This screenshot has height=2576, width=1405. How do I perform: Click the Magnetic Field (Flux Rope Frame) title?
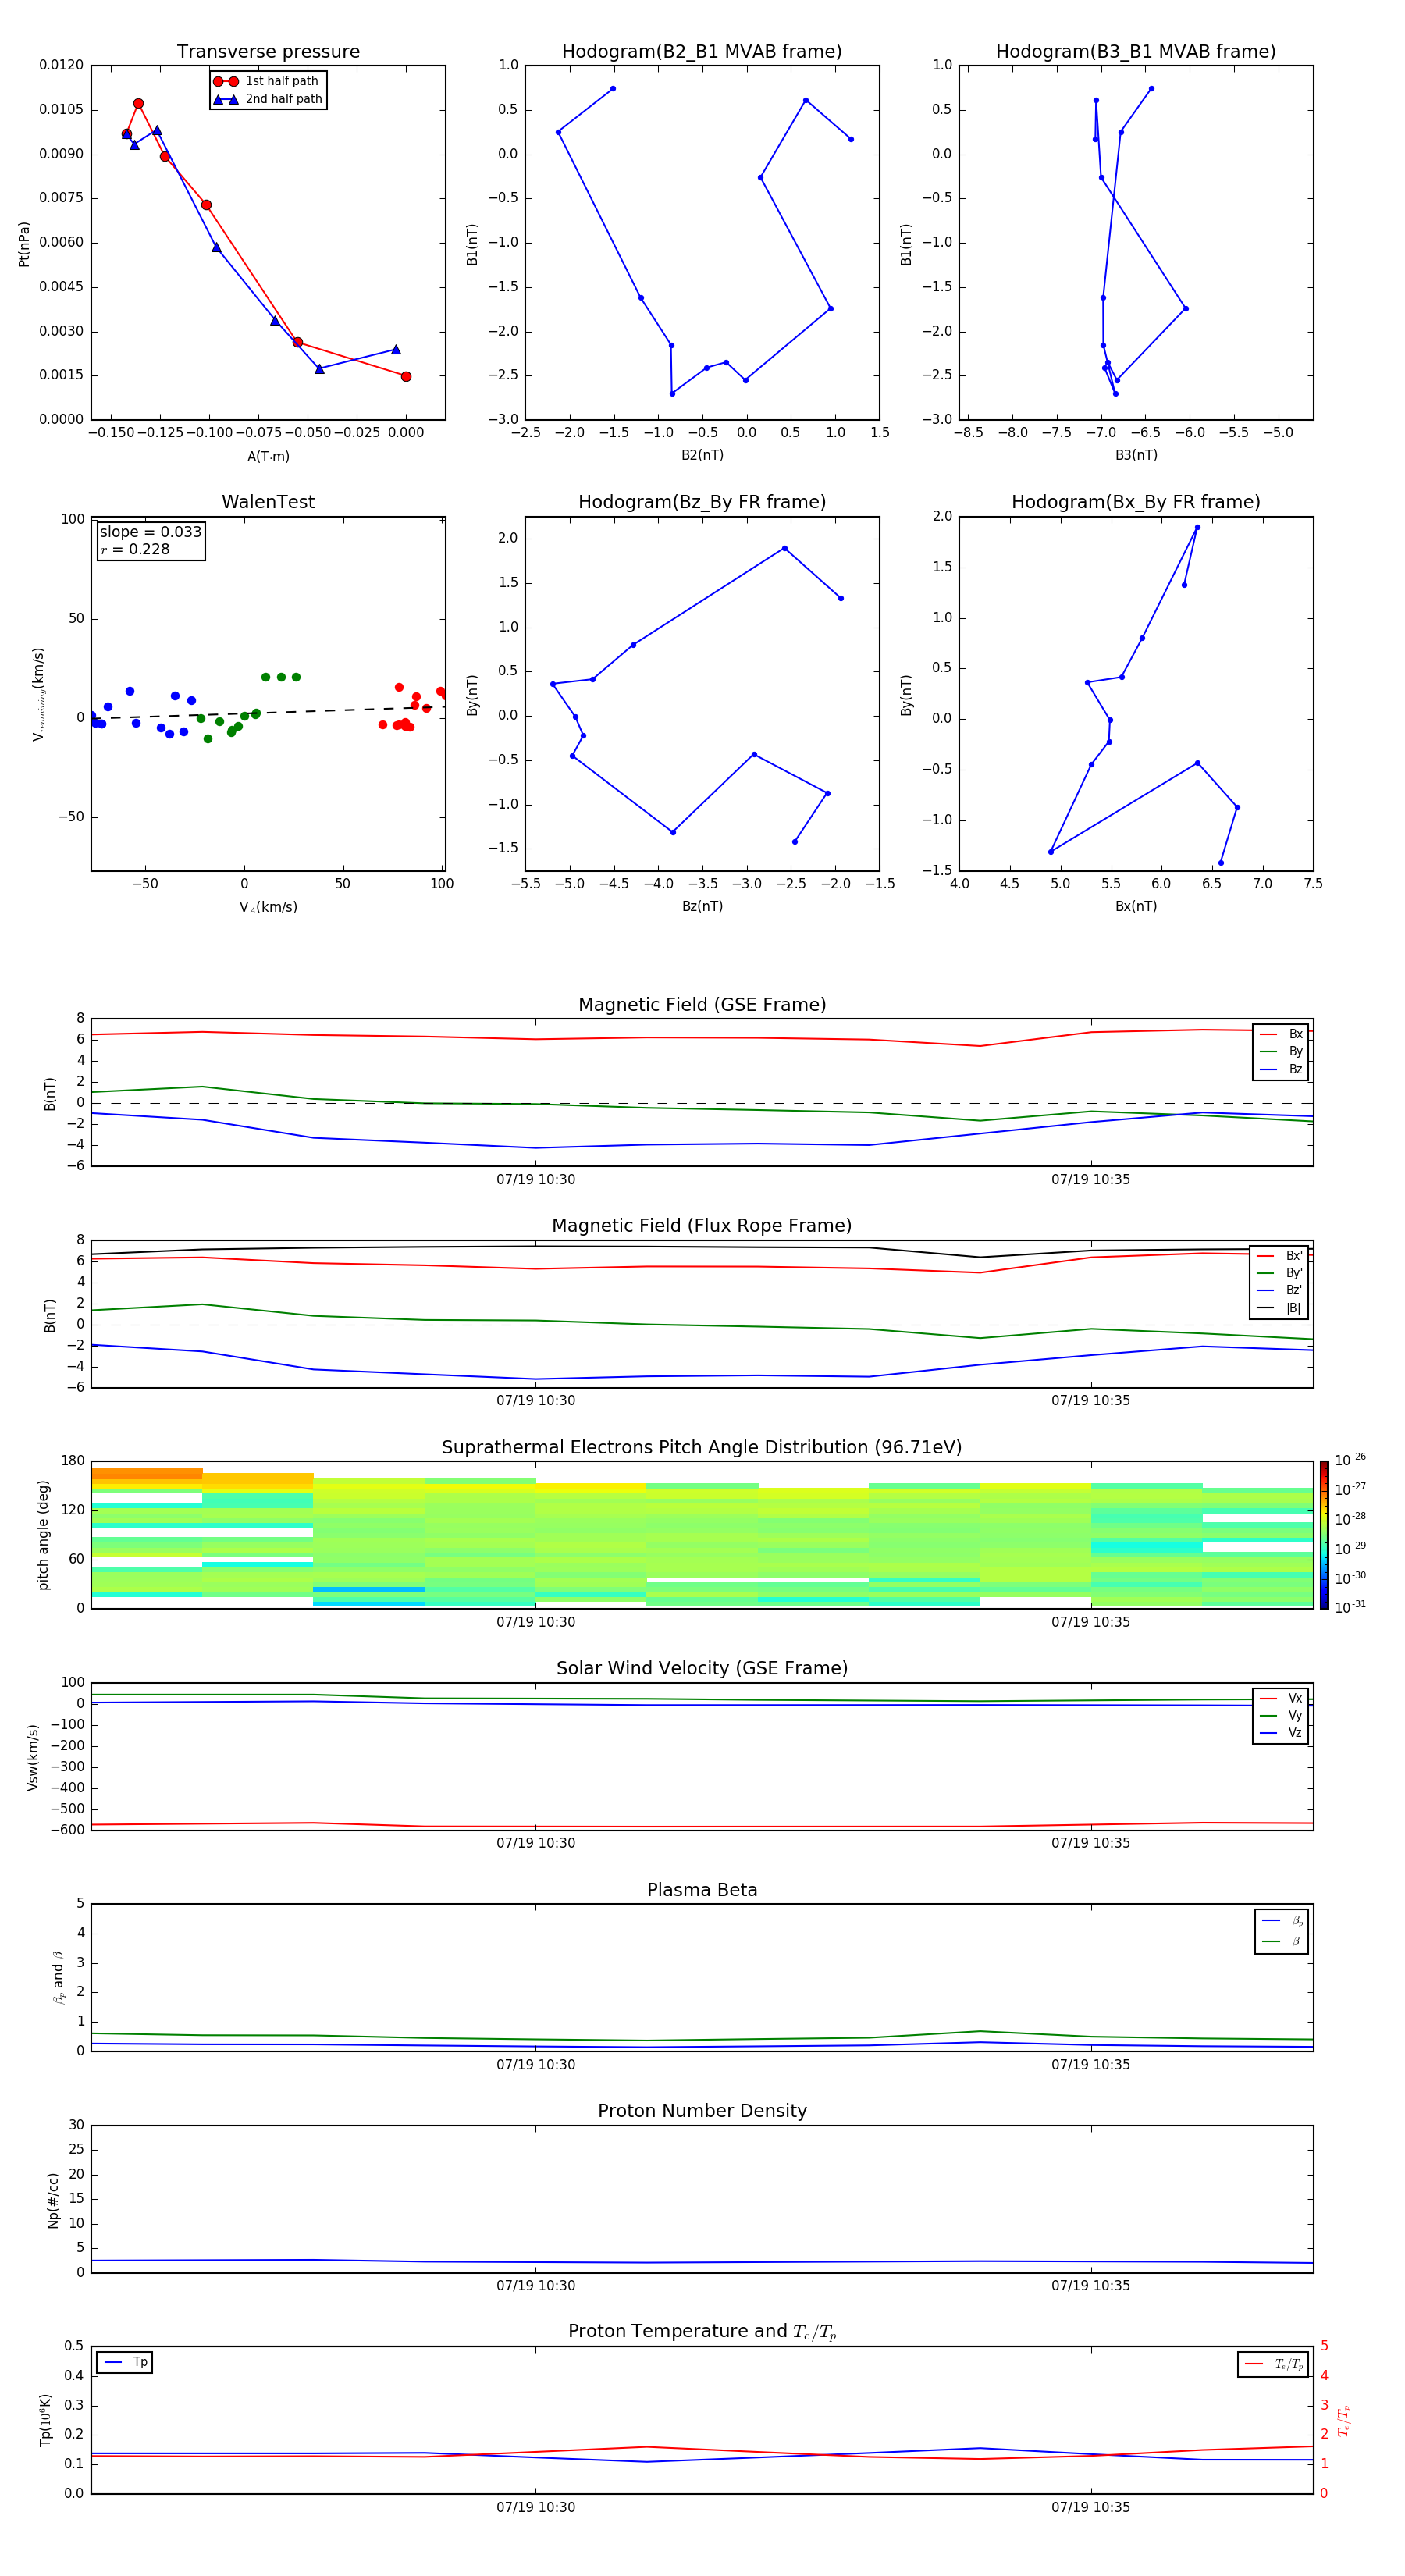(x=702, y=1226)
